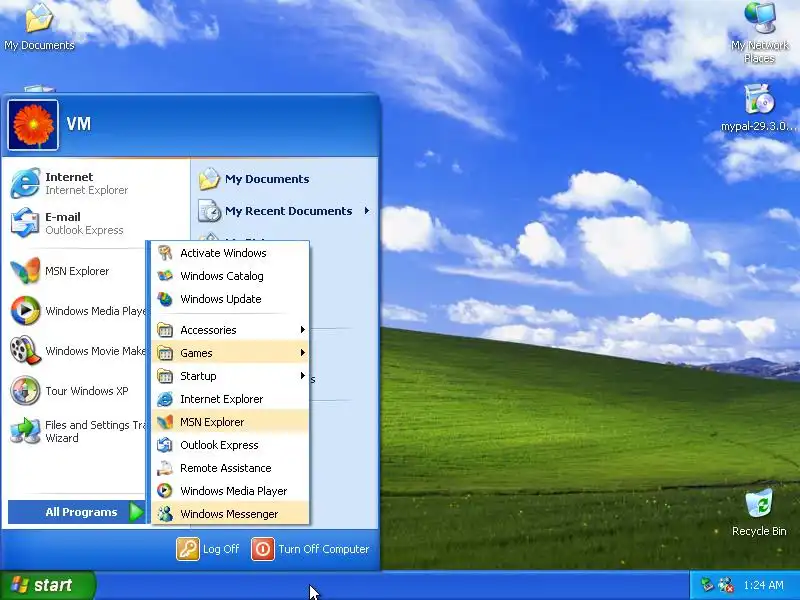
Task: Click the "Tour Windows XP" text
Action: pyautogui.click(x=87, y=391)
